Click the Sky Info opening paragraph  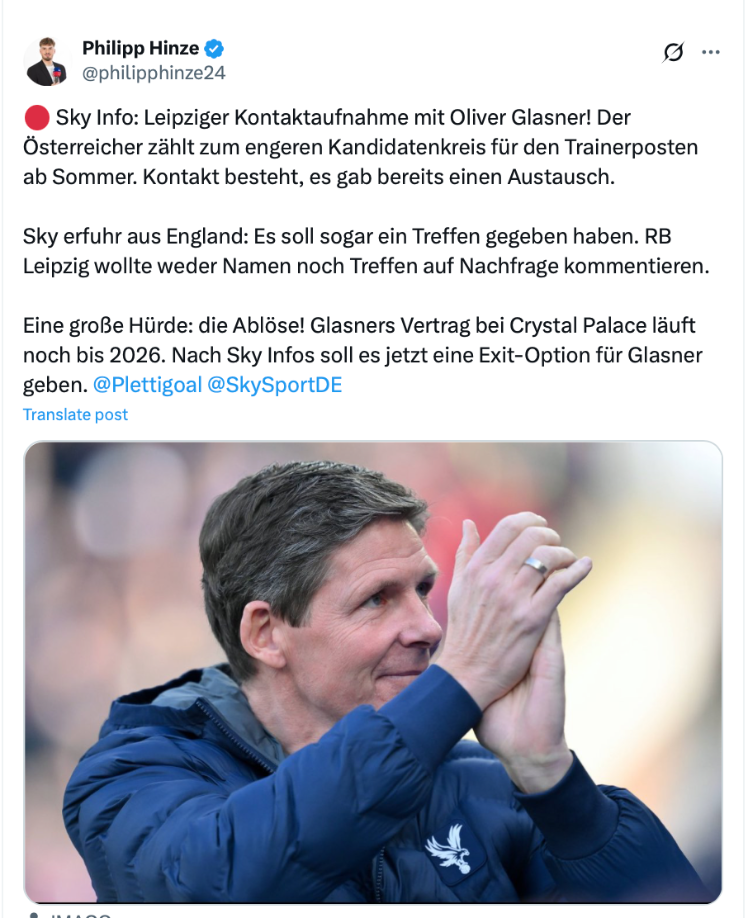click(361, 147)
